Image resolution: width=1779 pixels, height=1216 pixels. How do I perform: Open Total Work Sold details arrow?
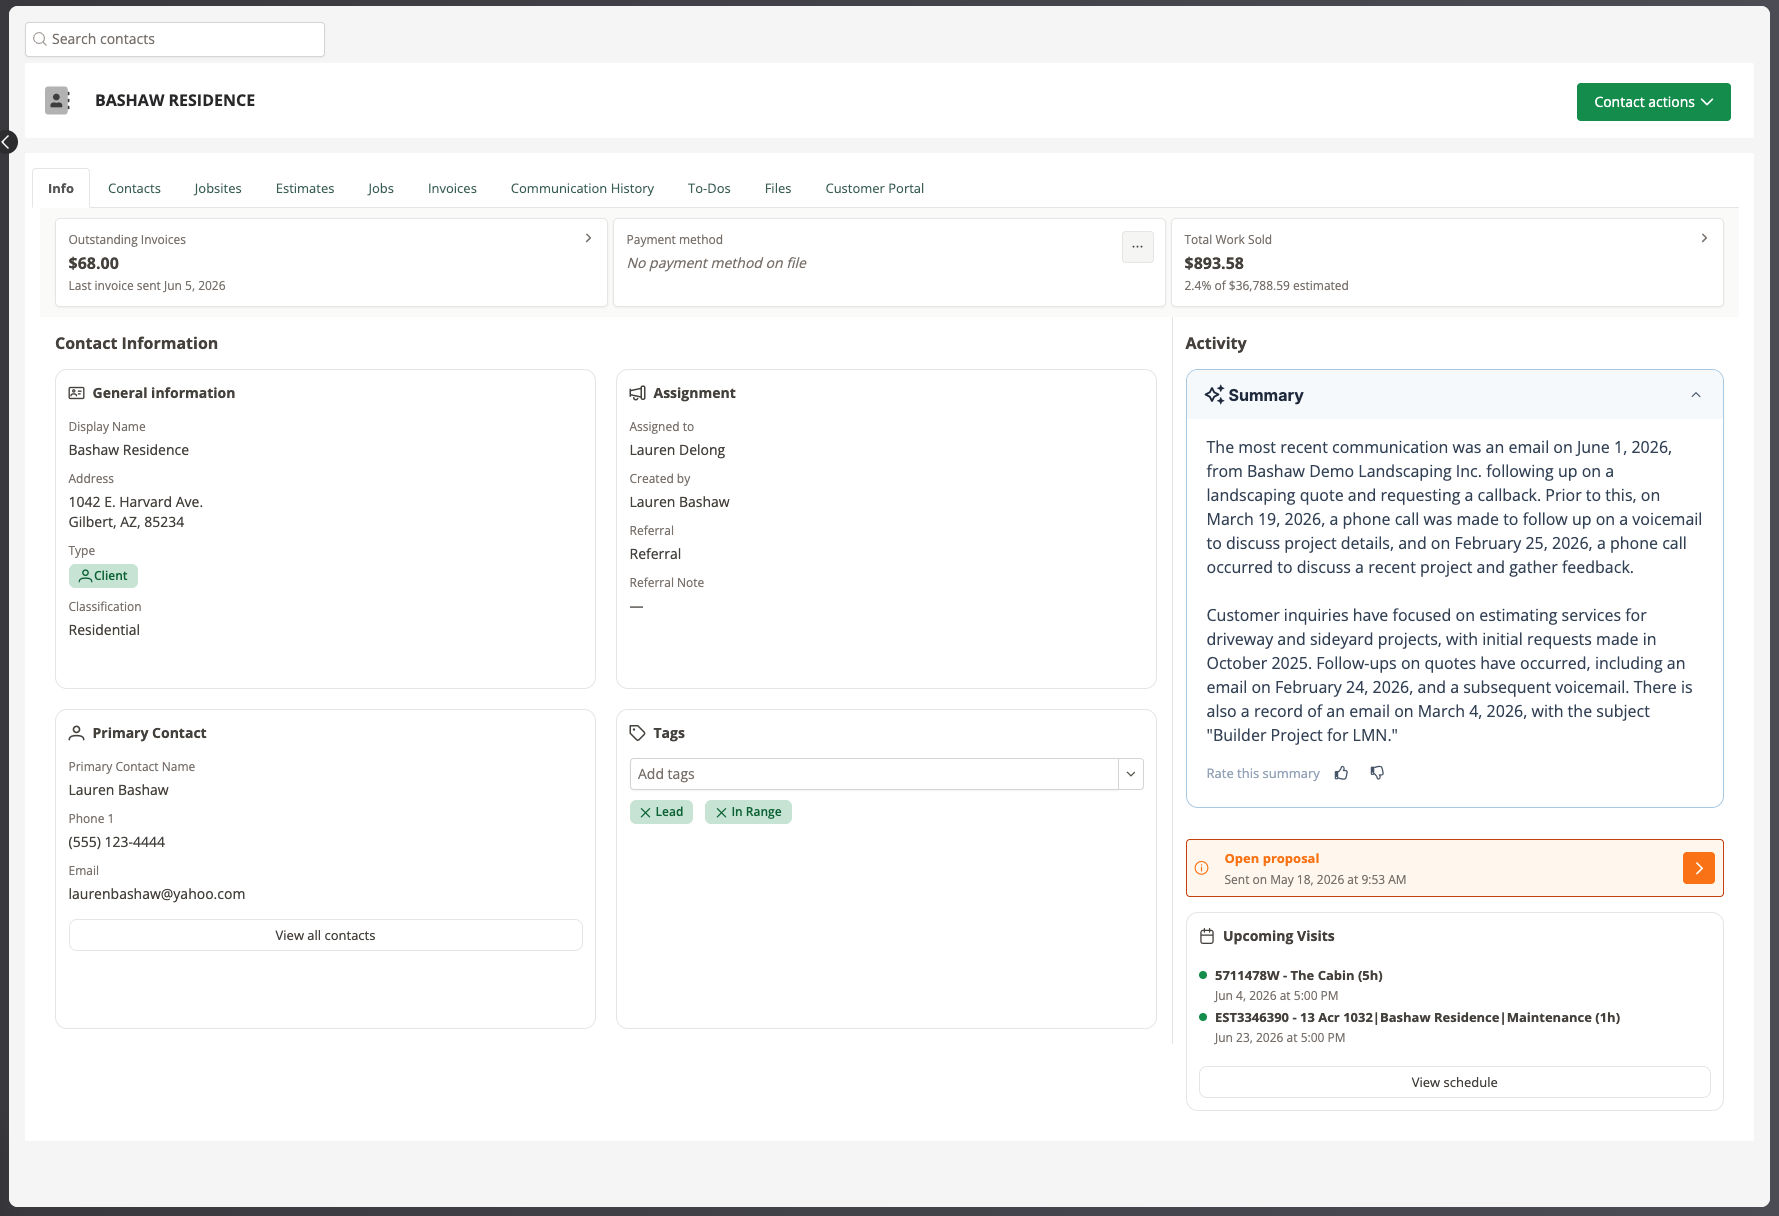click(x=1704, y=238)
